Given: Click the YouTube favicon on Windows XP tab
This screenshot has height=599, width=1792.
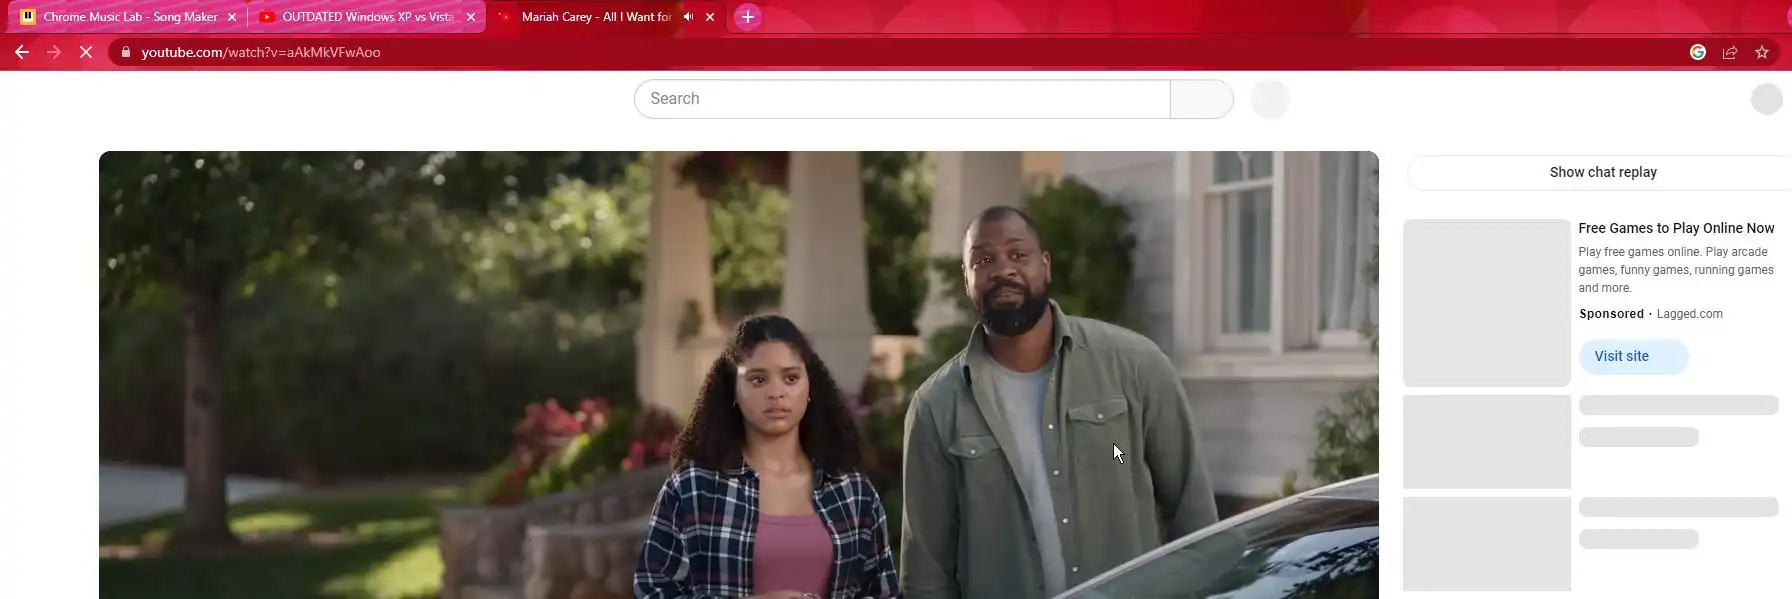Looking at the screenshot, I should [267, 17].
